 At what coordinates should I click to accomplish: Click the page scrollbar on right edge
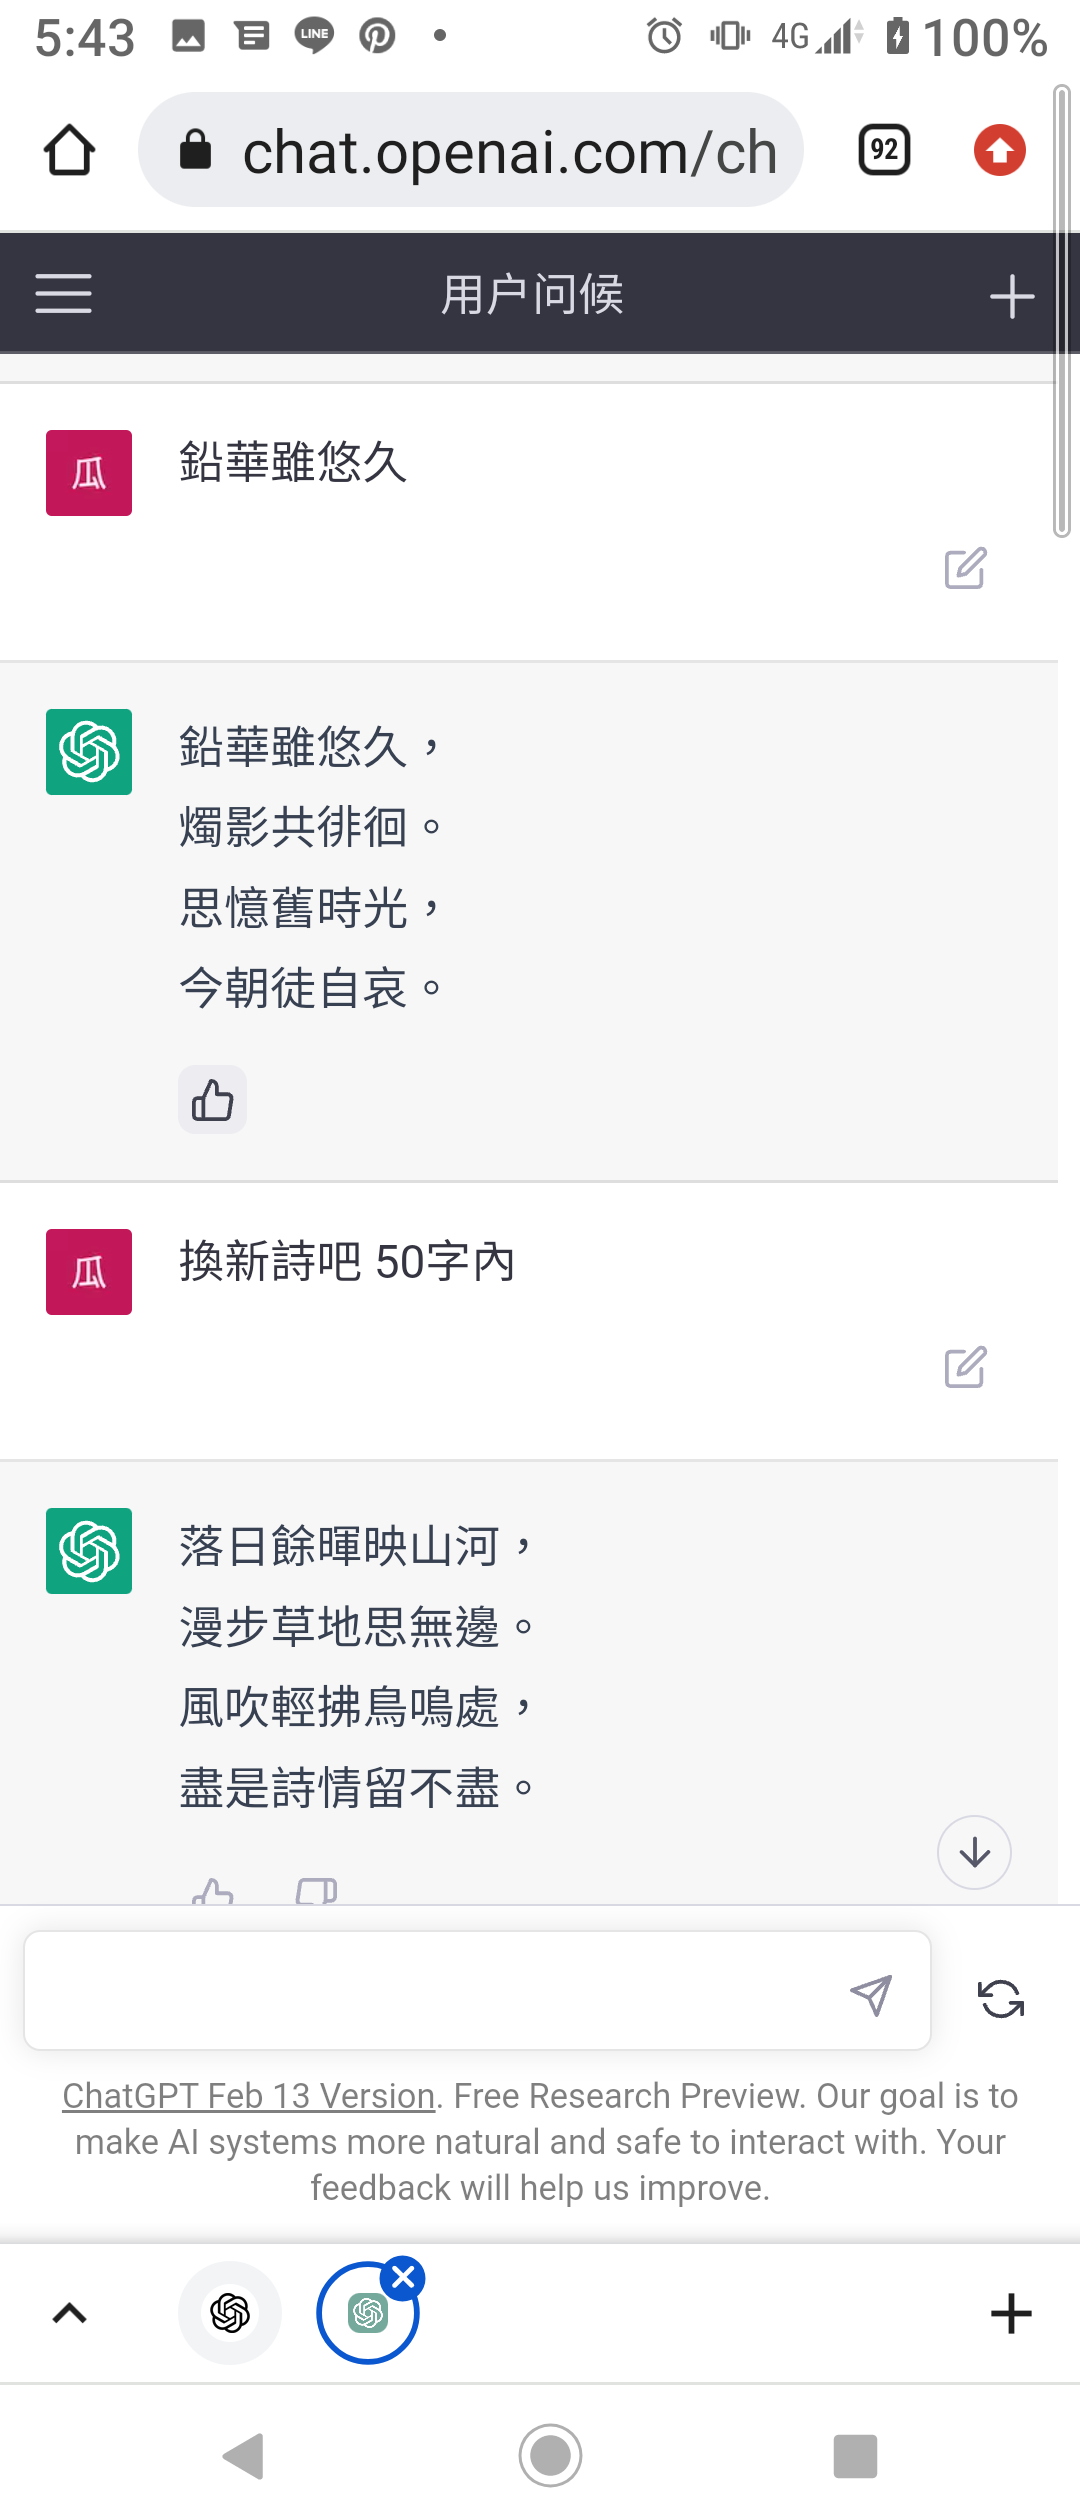click(x=1062, y=312)
